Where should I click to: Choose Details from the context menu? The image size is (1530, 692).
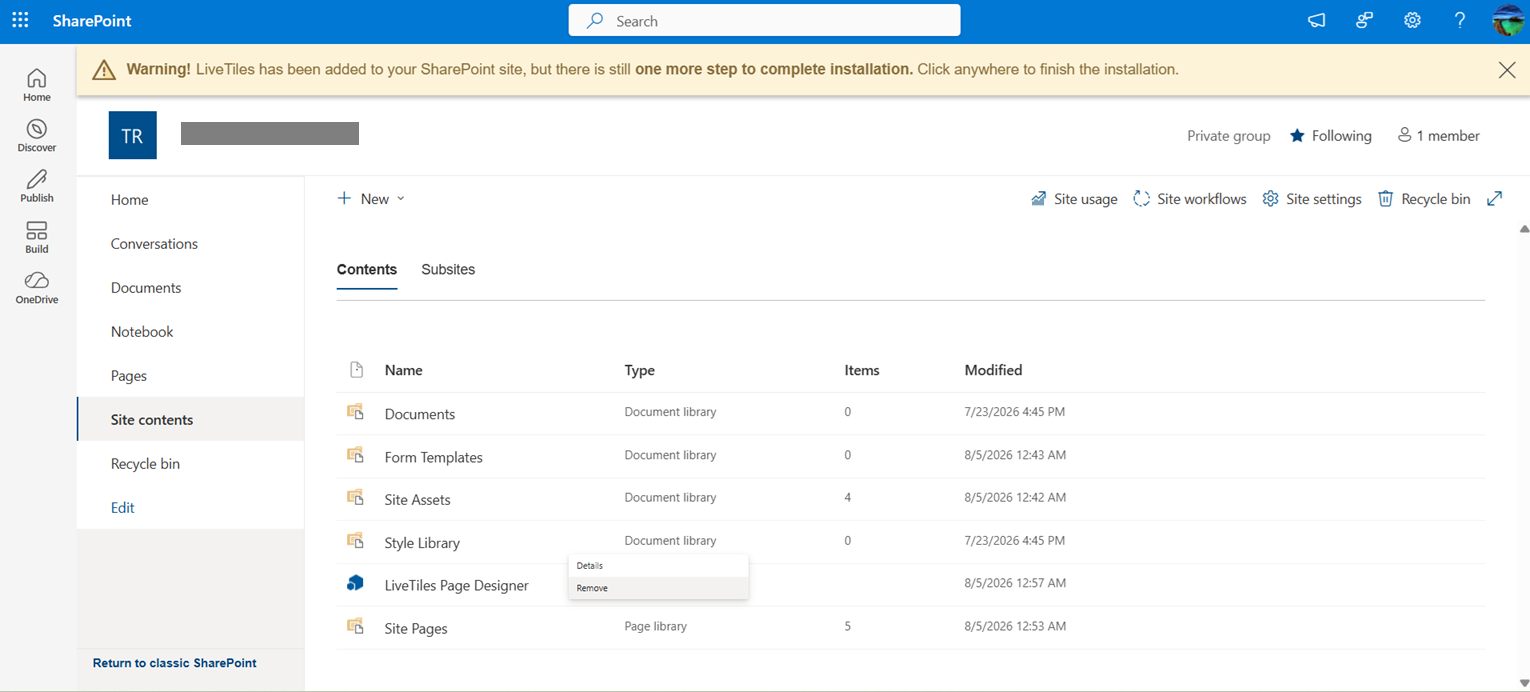click(658, 566)
